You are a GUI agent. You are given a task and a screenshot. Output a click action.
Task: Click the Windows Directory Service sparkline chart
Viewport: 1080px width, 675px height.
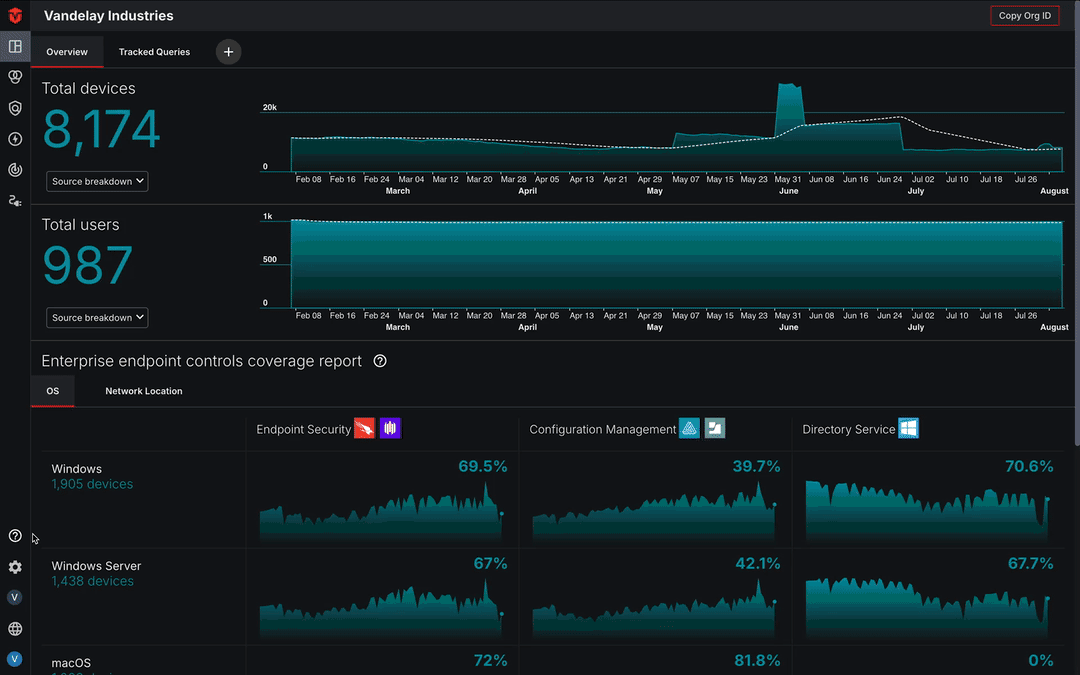928,510
